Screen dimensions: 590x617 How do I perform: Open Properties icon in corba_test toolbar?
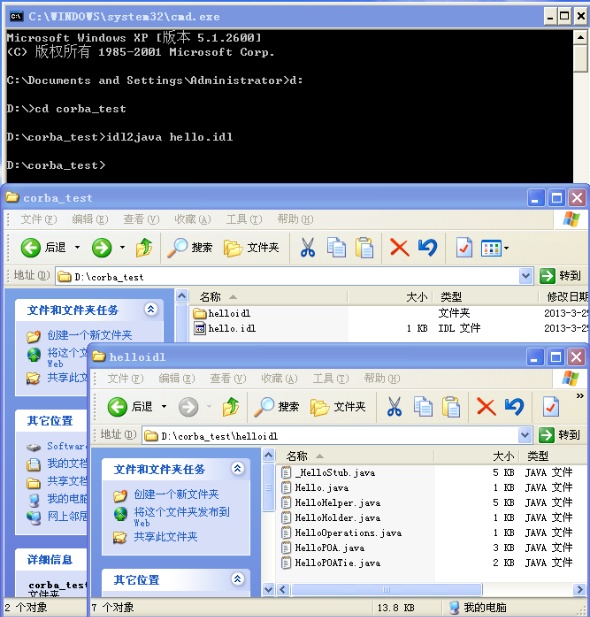(464, 248)
